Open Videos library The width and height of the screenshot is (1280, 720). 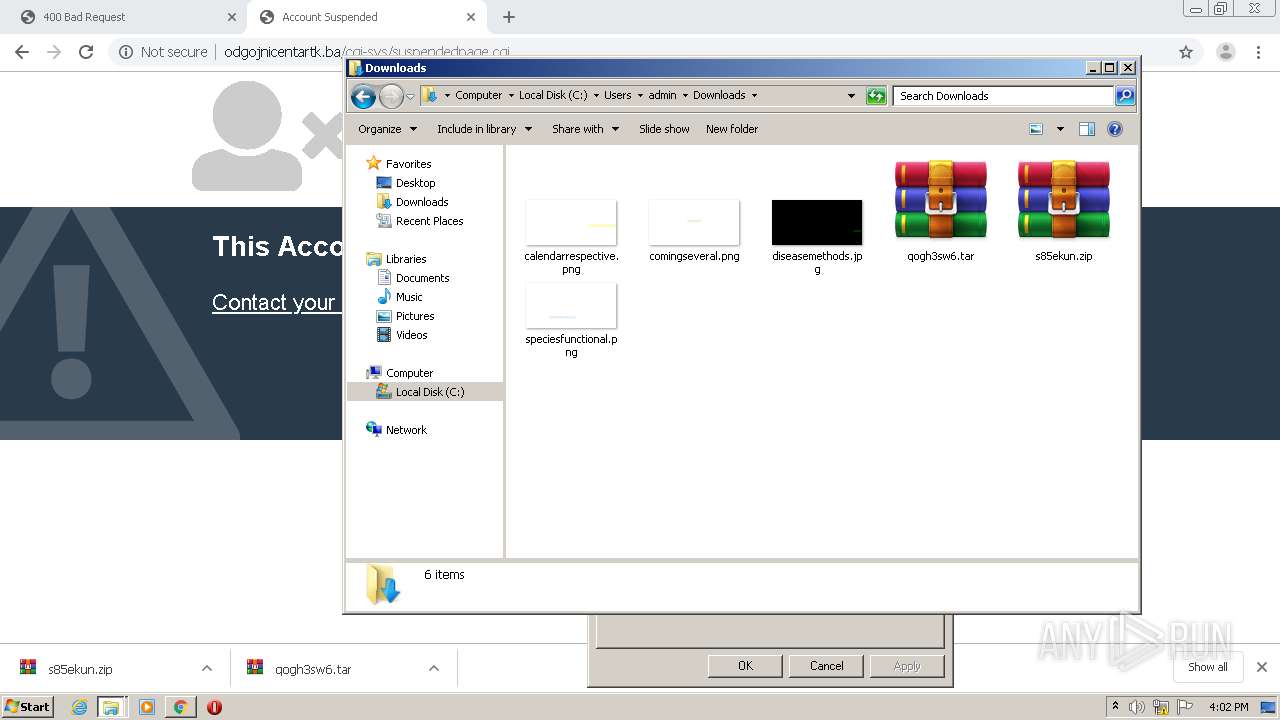pyautogui.click(x=411, y=335)
